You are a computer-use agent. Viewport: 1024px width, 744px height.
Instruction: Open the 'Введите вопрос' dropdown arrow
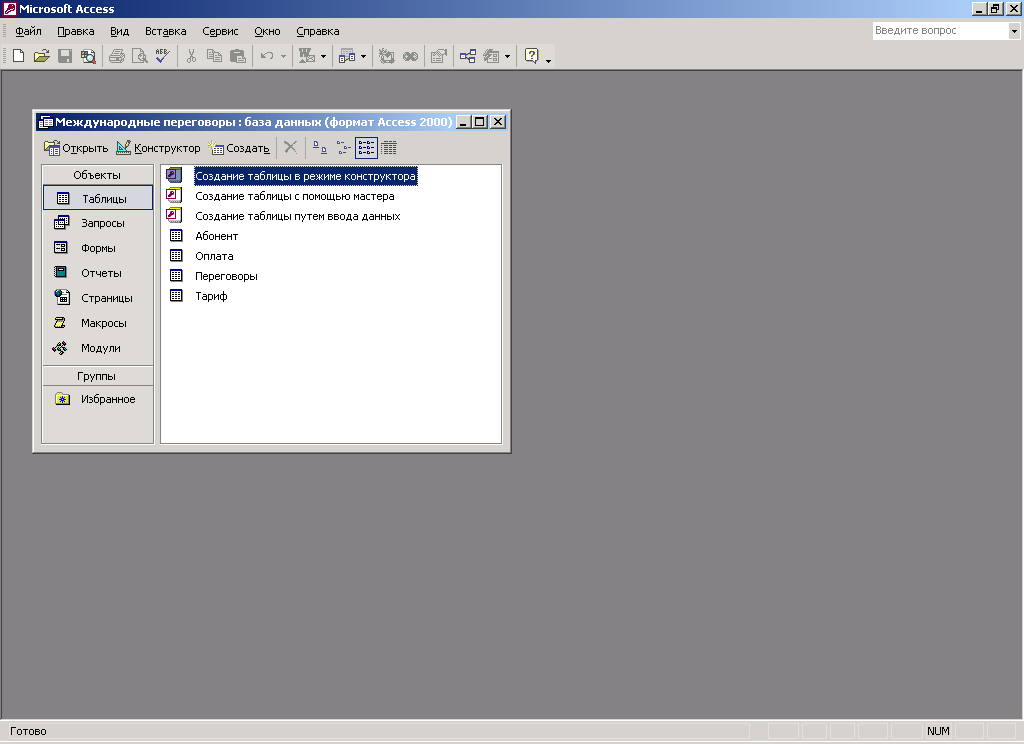[x=1014, y=31]
